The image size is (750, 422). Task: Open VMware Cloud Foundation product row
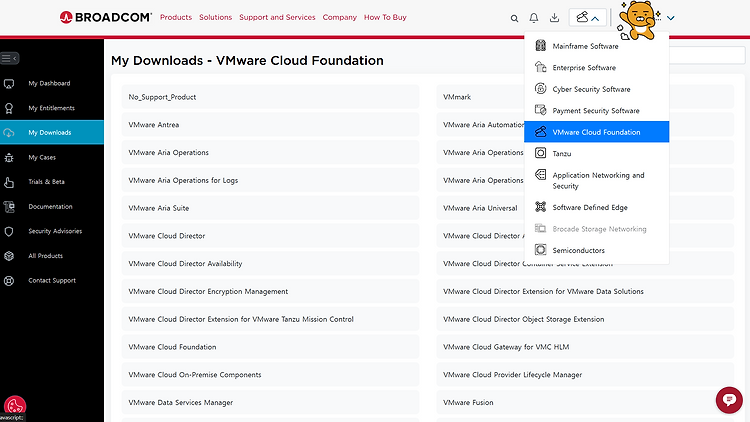pyautogui.click(x=270, y=346)
